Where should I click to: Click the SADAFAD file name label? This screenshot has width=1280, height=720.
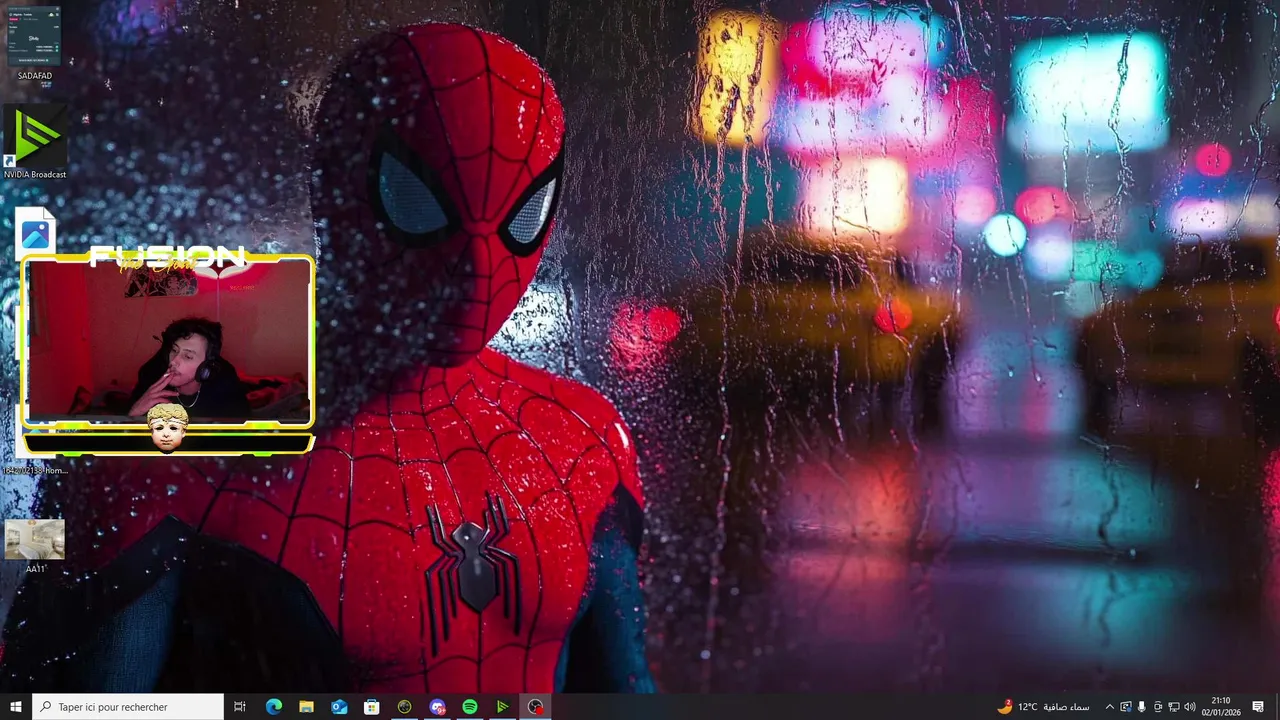pos(35,76)
